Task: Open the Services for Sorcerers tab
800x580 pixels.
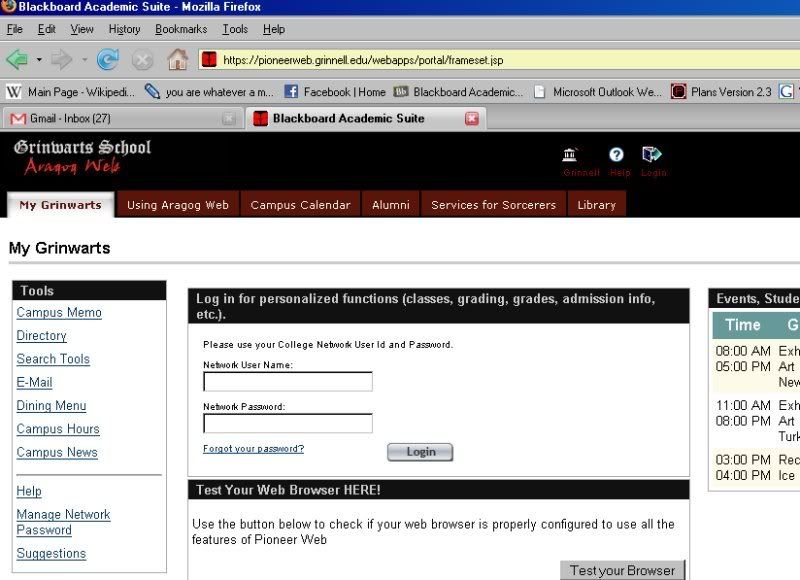Action: click(x=493, y=205)
